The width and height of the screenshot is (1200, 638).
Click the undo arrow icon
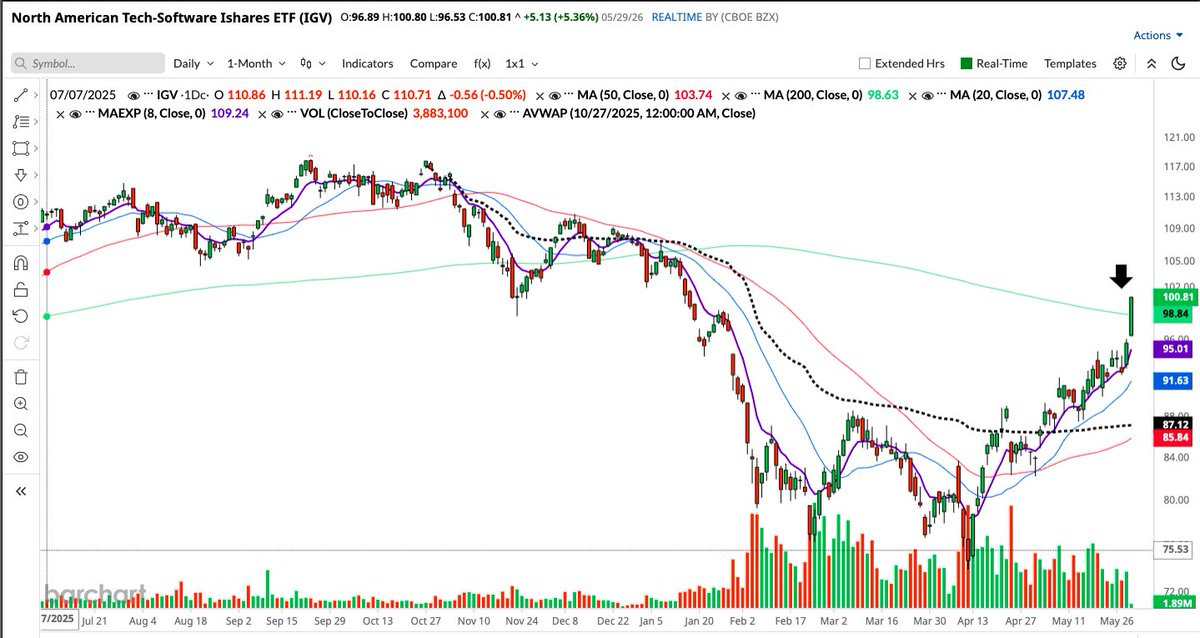tap(21, 316)
